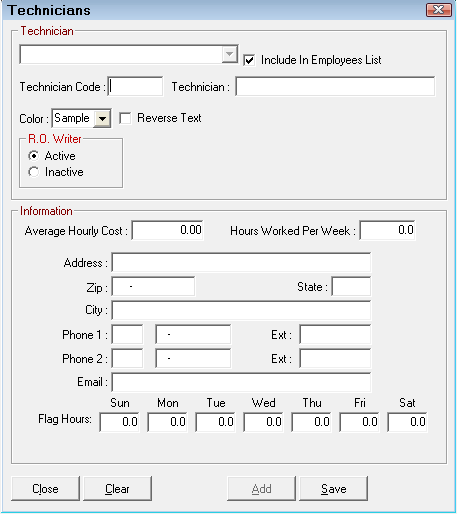Click the Wed flag hours field
Image resolution: width=457 pixels, height=514 pixels.
pyautogui.click(x=263, y=422)
